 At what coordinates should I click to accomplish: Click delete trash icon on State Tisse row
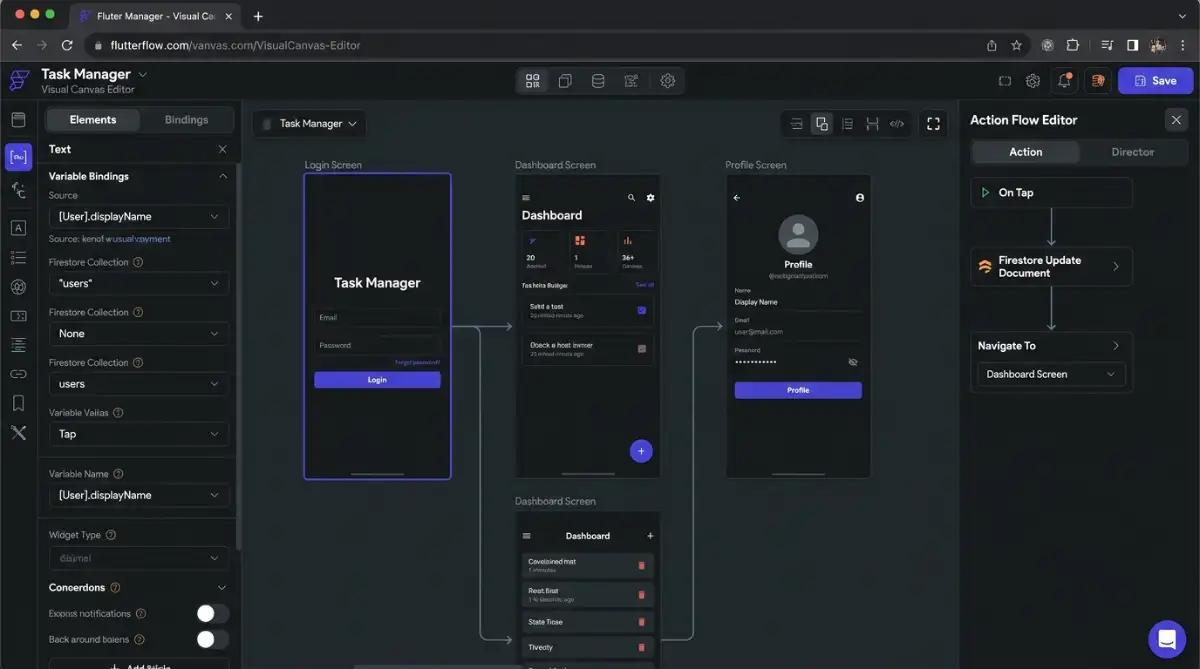tap(641, 622)
